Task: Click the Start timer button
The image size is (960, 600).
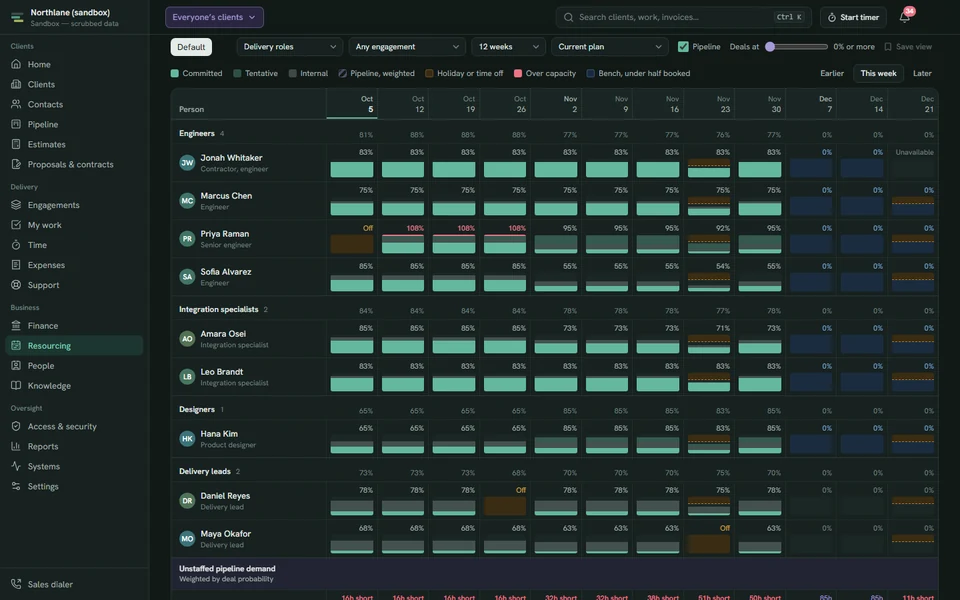Action: pos(853,17)
